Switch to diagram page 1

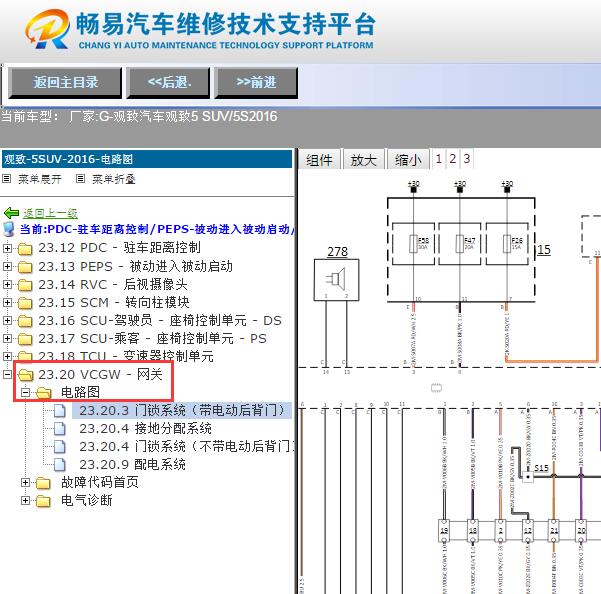click(438, 159)
